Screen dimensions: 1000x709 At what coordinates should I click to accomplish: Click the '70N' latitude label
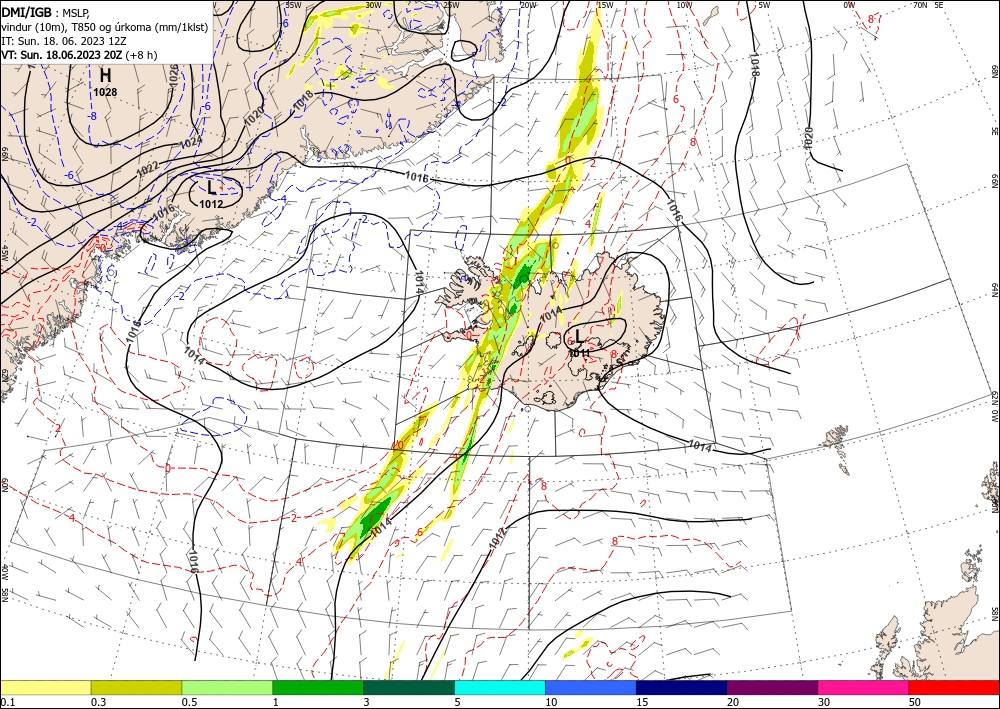pyautogui.click(x=920, y=5)
